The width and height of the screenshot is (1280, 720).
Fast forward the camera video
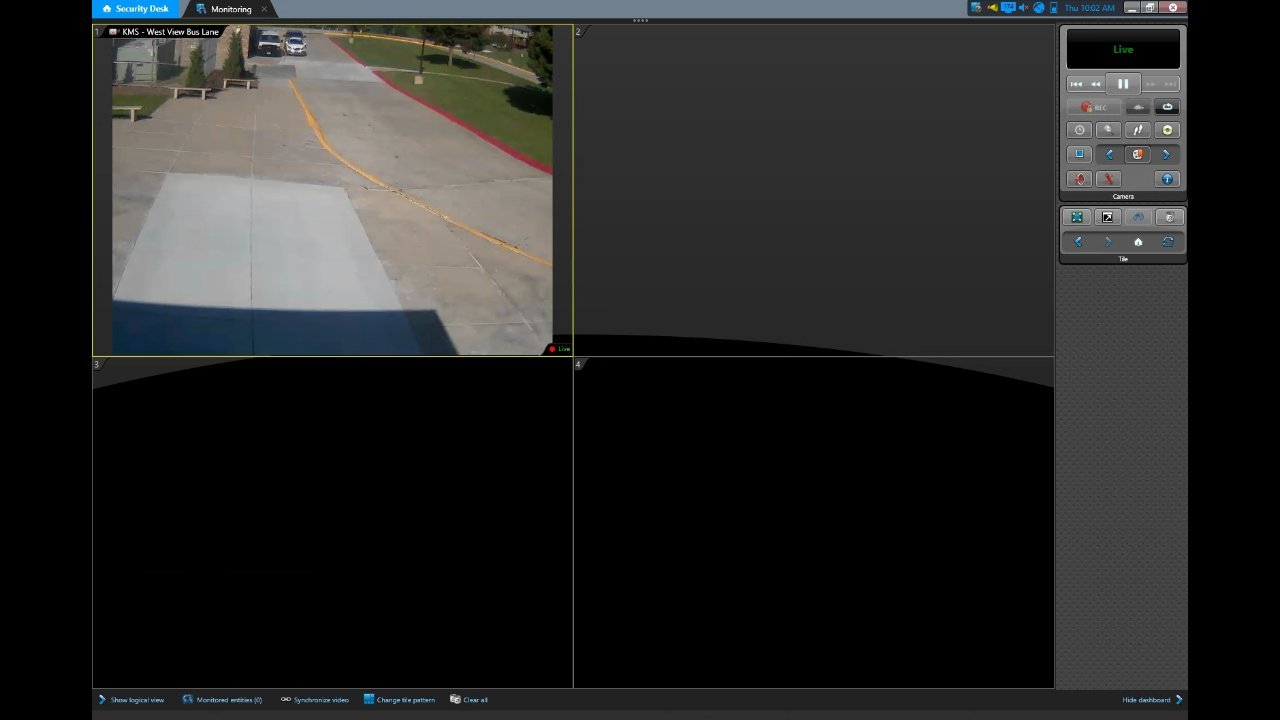click(1150, 84)
